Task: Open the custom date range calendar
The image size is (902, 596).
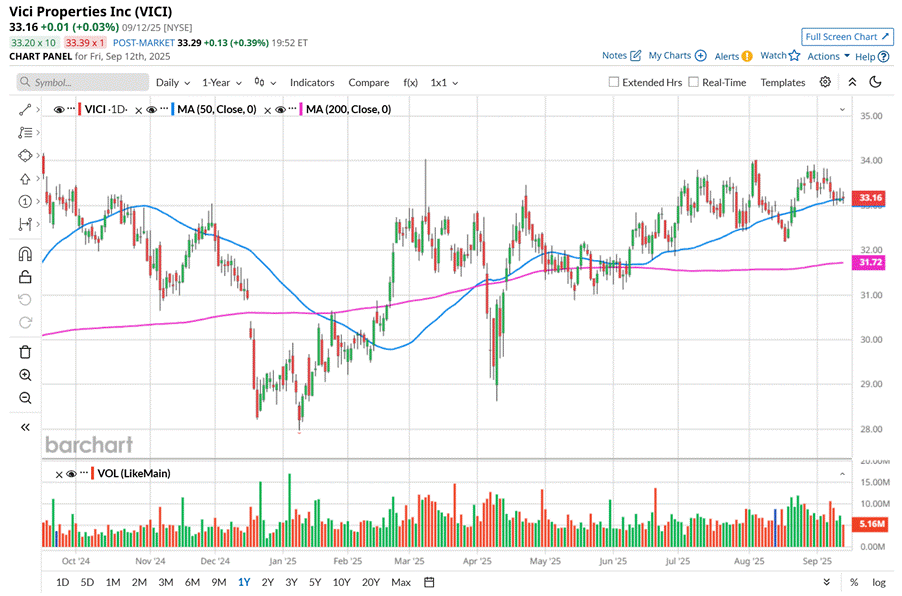Action: (429, 582)
